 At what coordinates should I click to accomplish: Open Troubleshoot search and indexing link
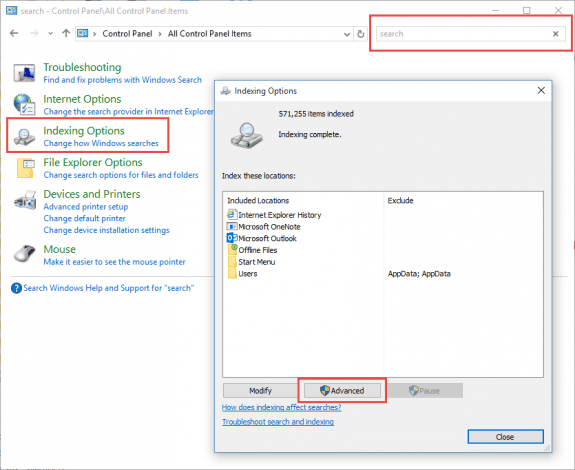click(278, 422)
